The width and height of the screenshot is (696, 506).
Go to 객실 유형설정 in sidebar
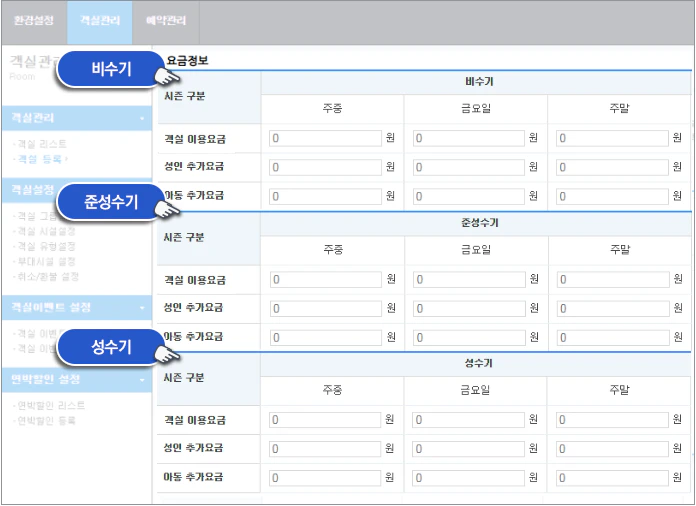[x=46, y=246]
